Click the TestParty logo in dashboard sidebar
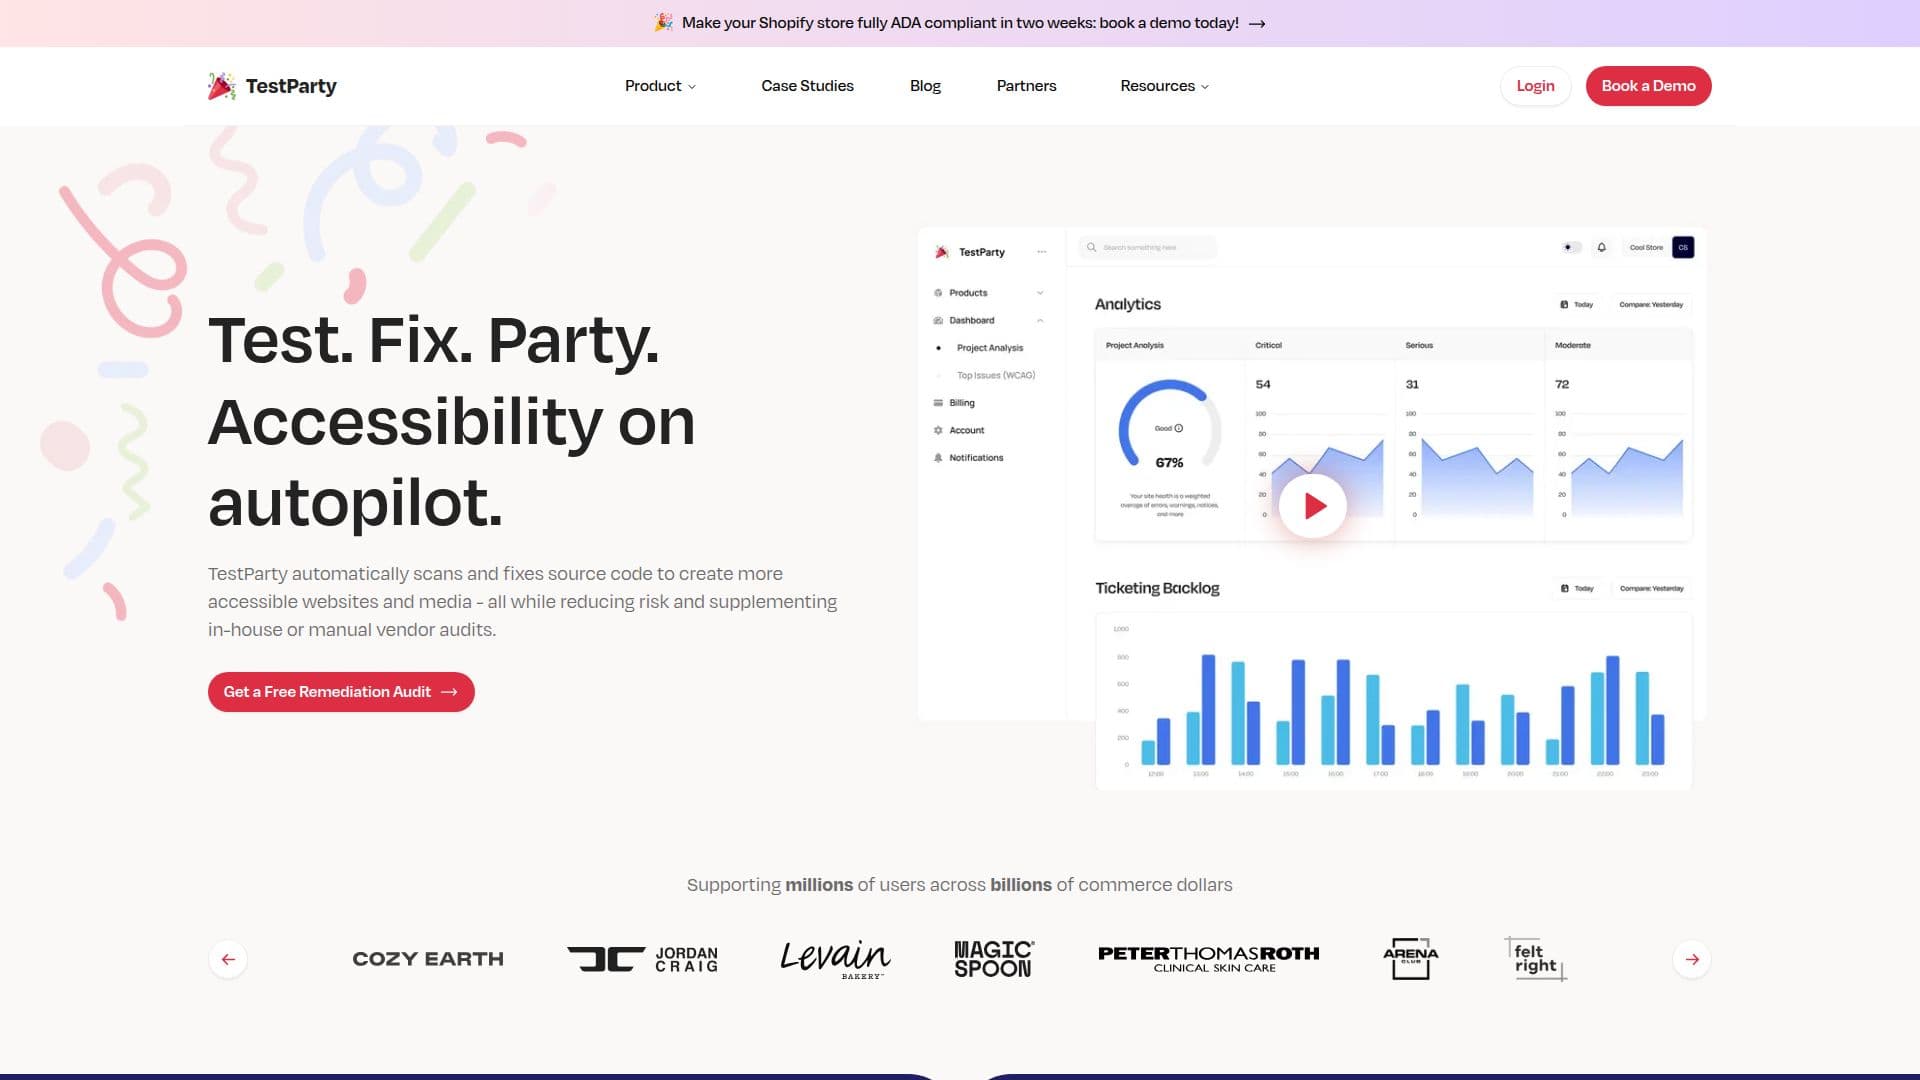The height and width of the screenshot is (1080, 1920). click(969, 252)
